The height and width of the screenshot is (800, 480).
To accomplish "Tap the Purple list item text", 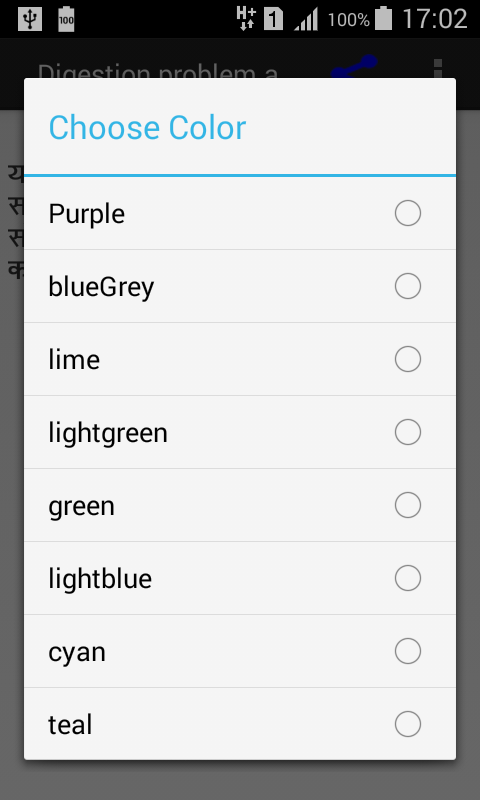I will click(86, 214).
